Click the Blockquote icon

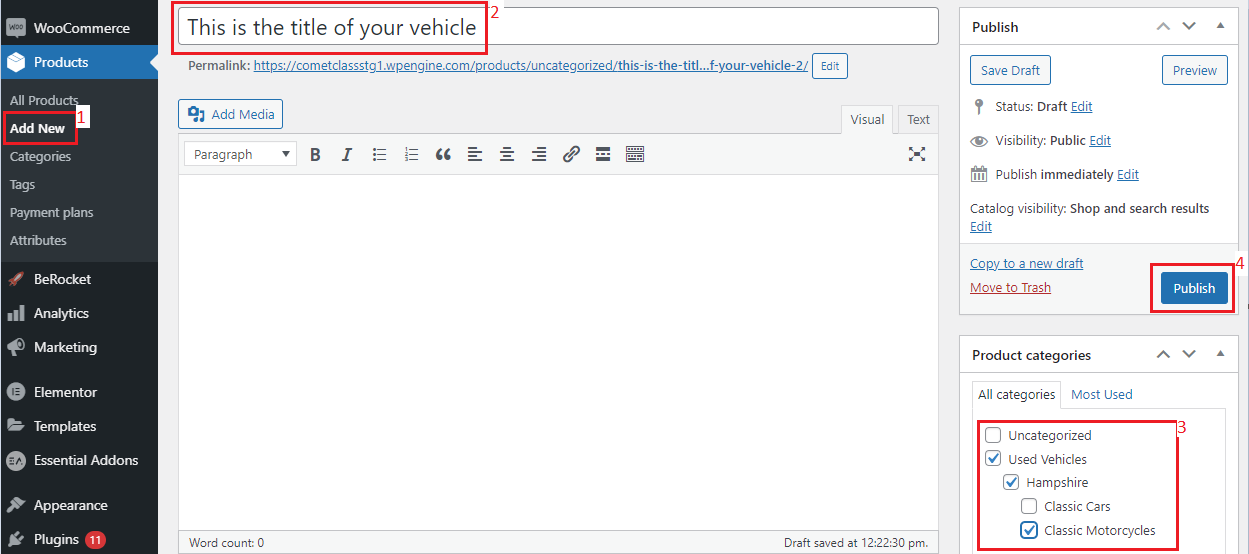tap(443, 155)
